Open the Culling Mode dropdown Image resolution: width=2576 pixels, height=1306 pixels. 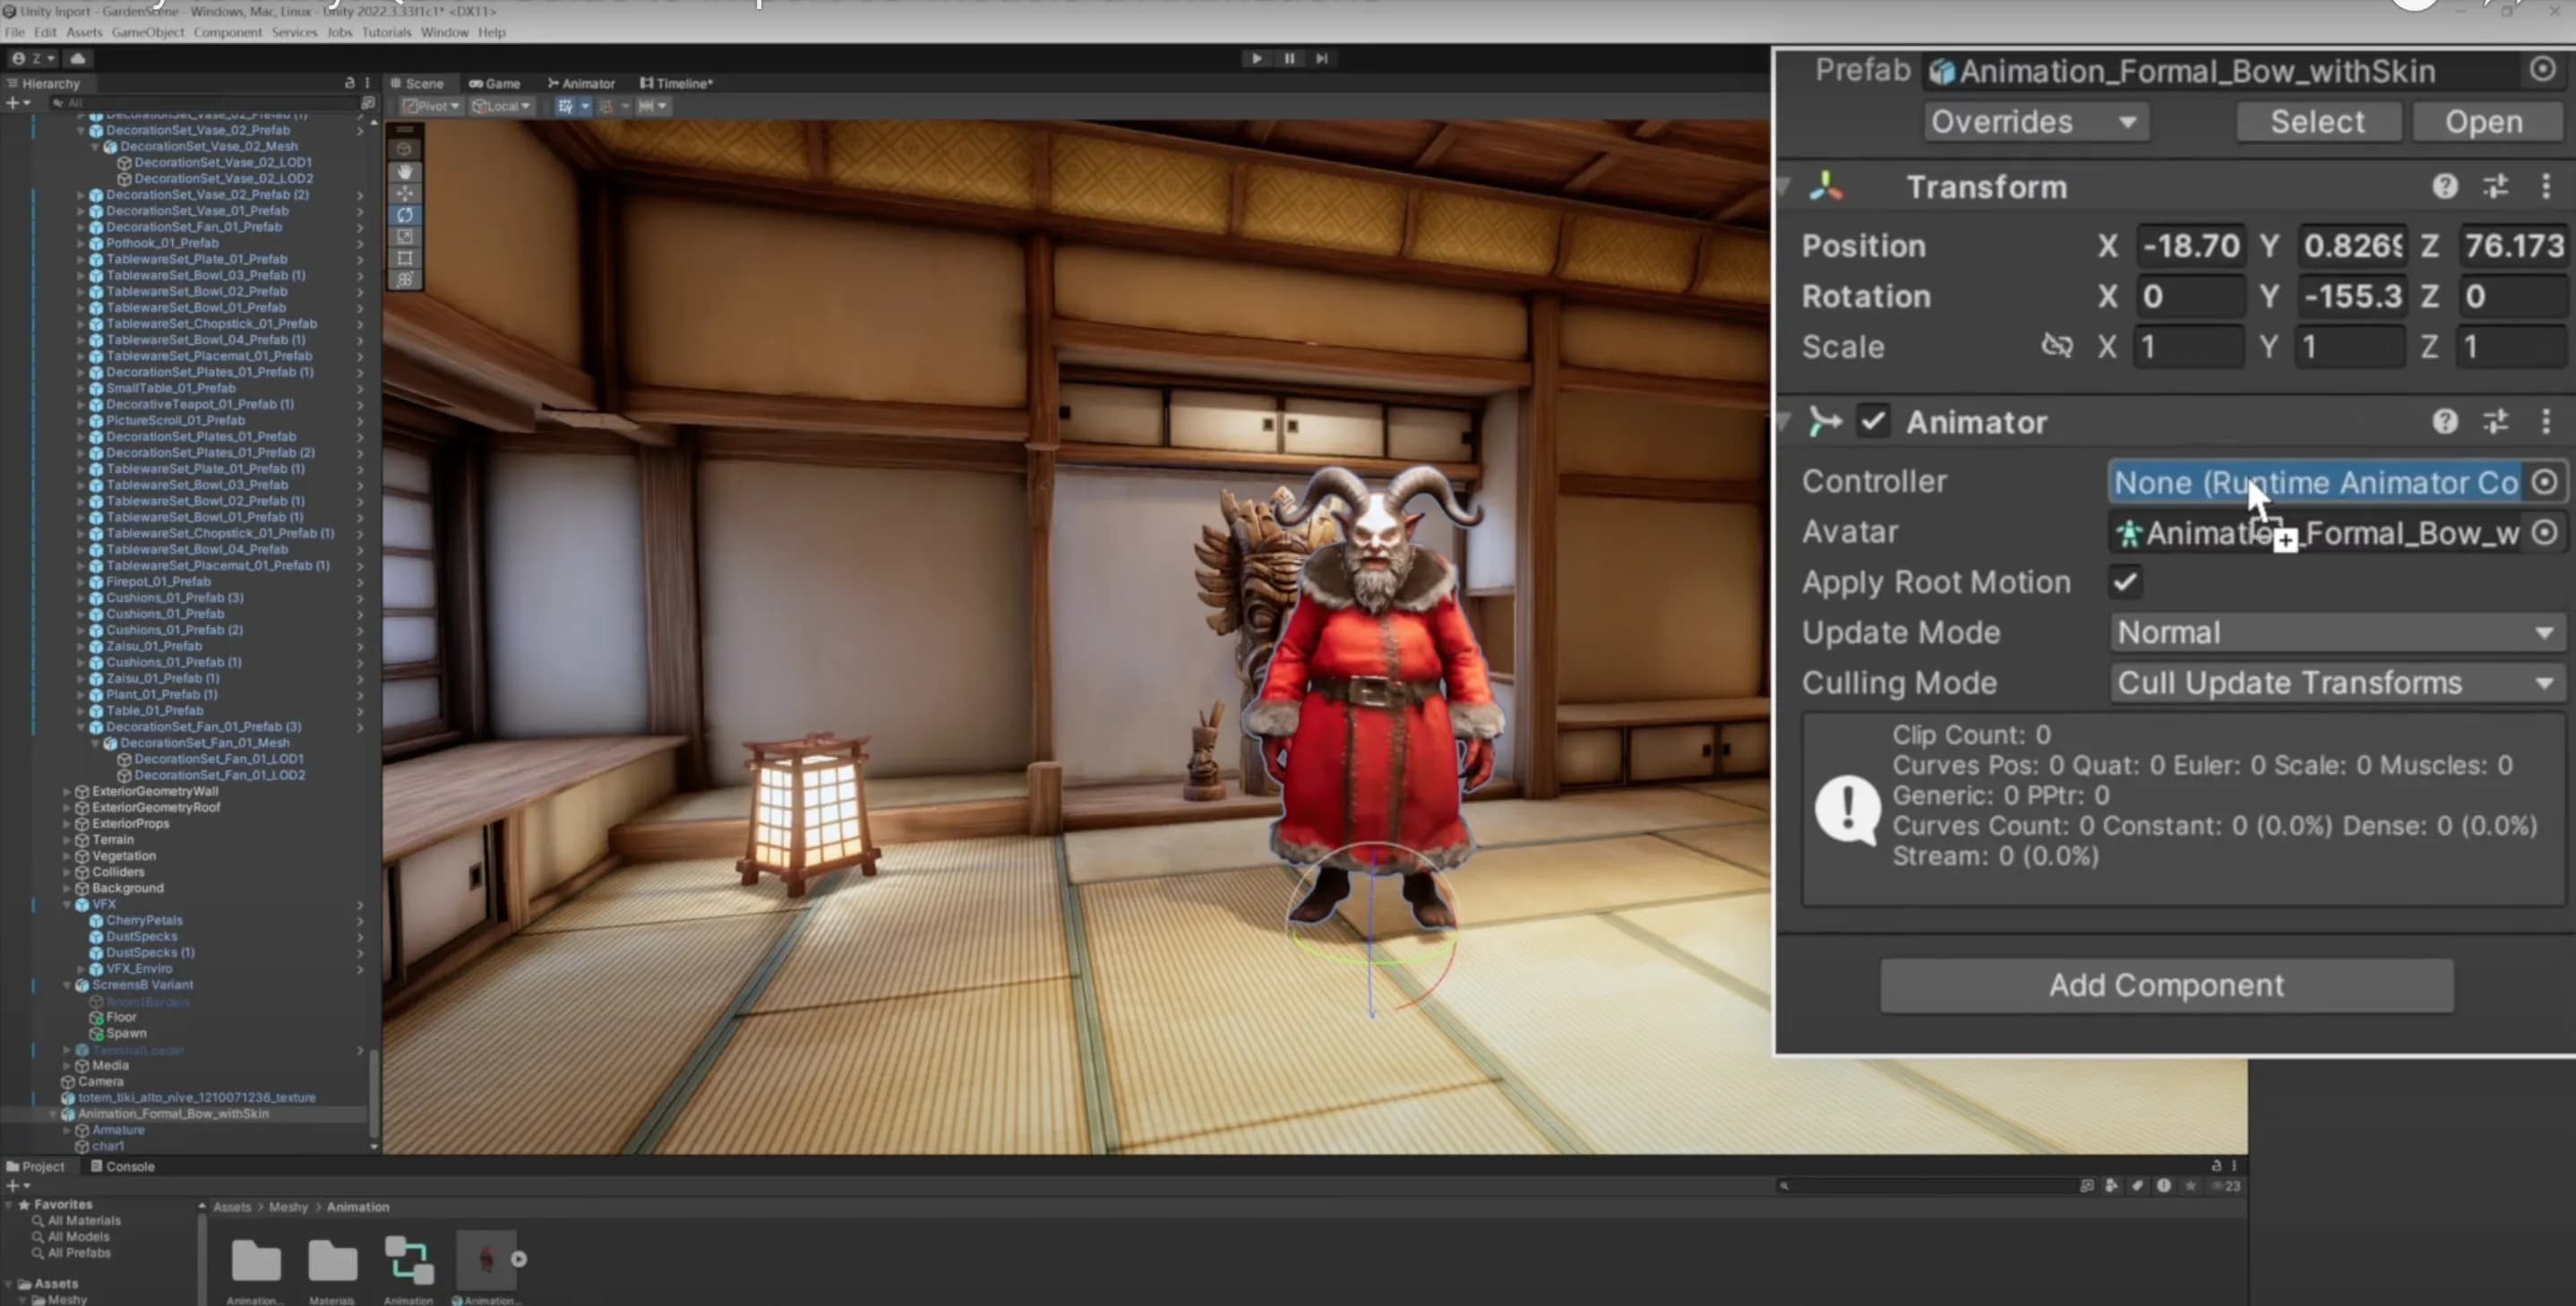pyautogui.click(x=2334, y=682)
